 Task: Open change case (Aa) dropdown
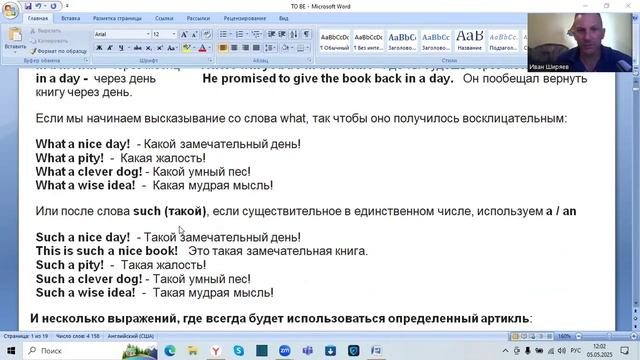172,48
